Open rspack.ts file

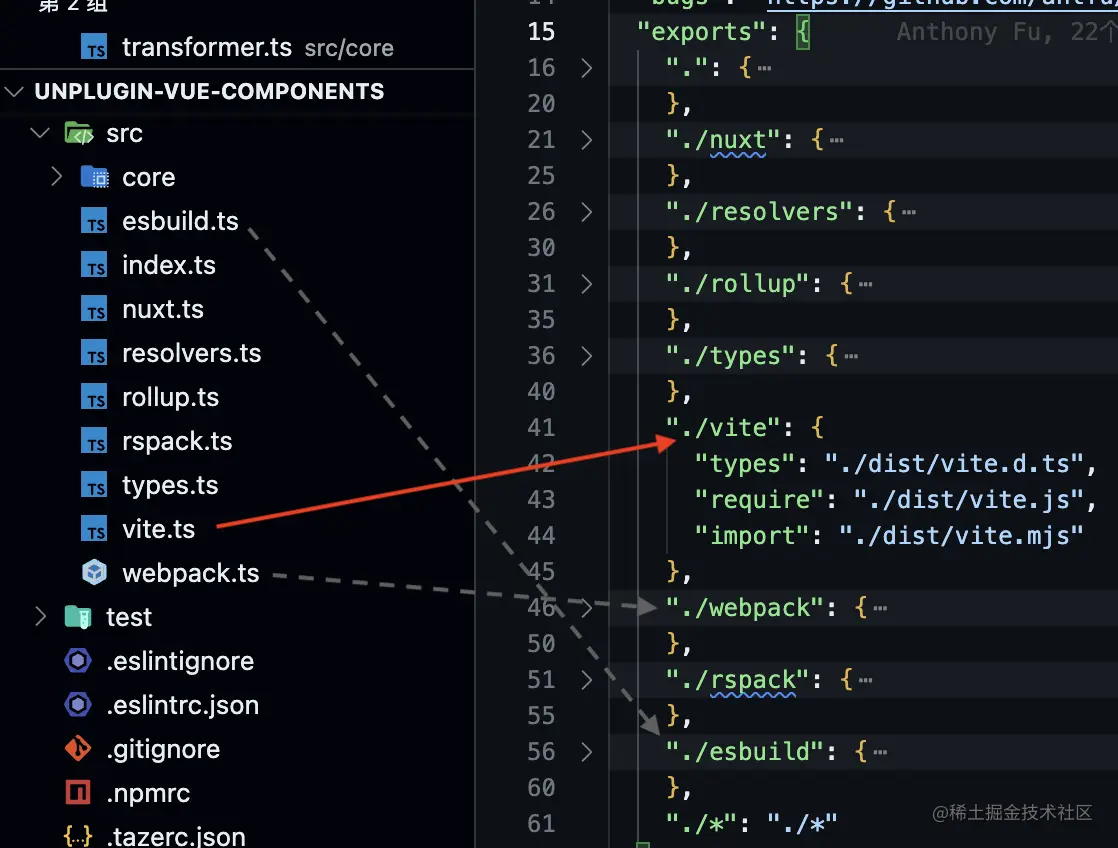[177, 441]
